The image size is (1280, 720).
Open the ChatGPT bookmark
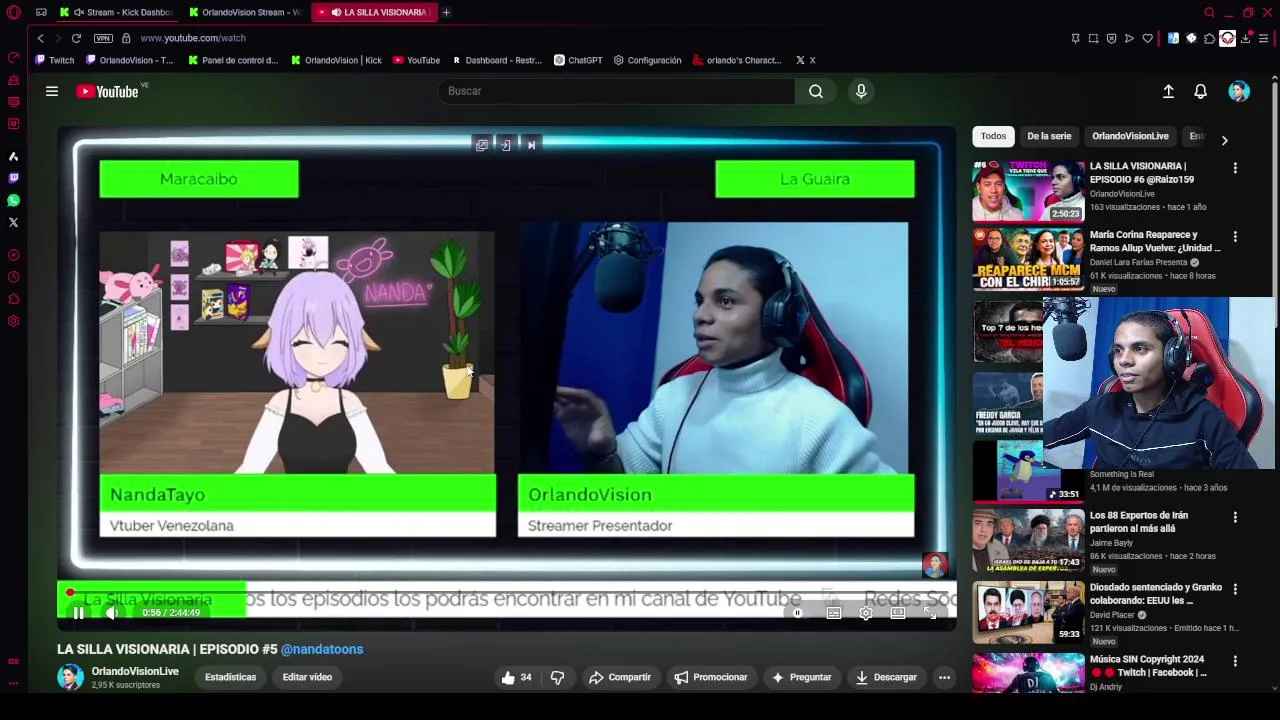[578, 60]
